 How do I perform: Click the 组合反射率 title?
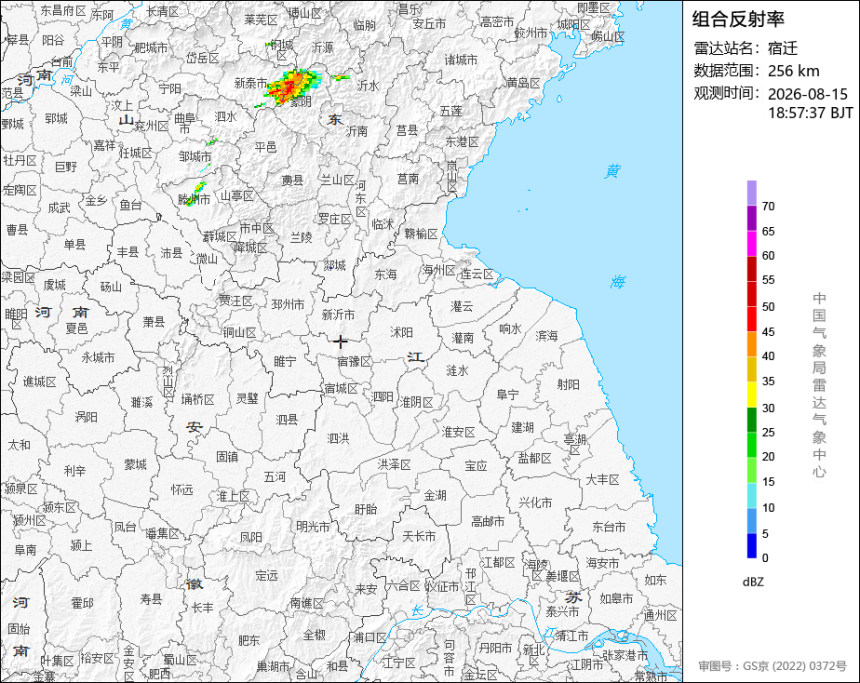click(738, 19)
